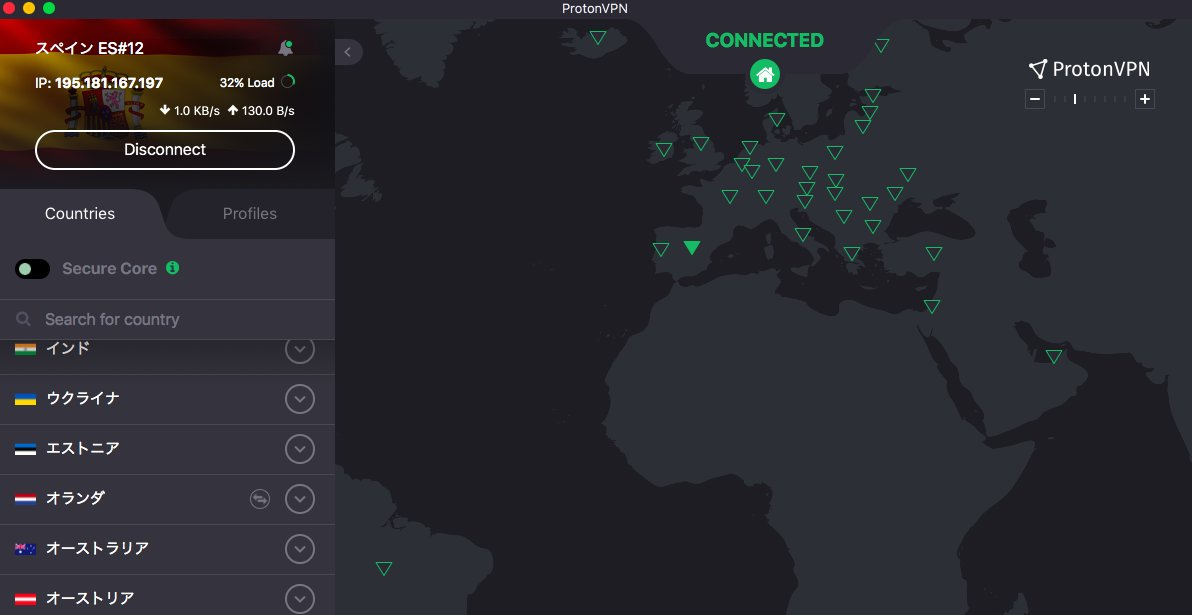Click the ProtonVPN logo on the map
This screenshot has height=615, width=1192.
1089,69
